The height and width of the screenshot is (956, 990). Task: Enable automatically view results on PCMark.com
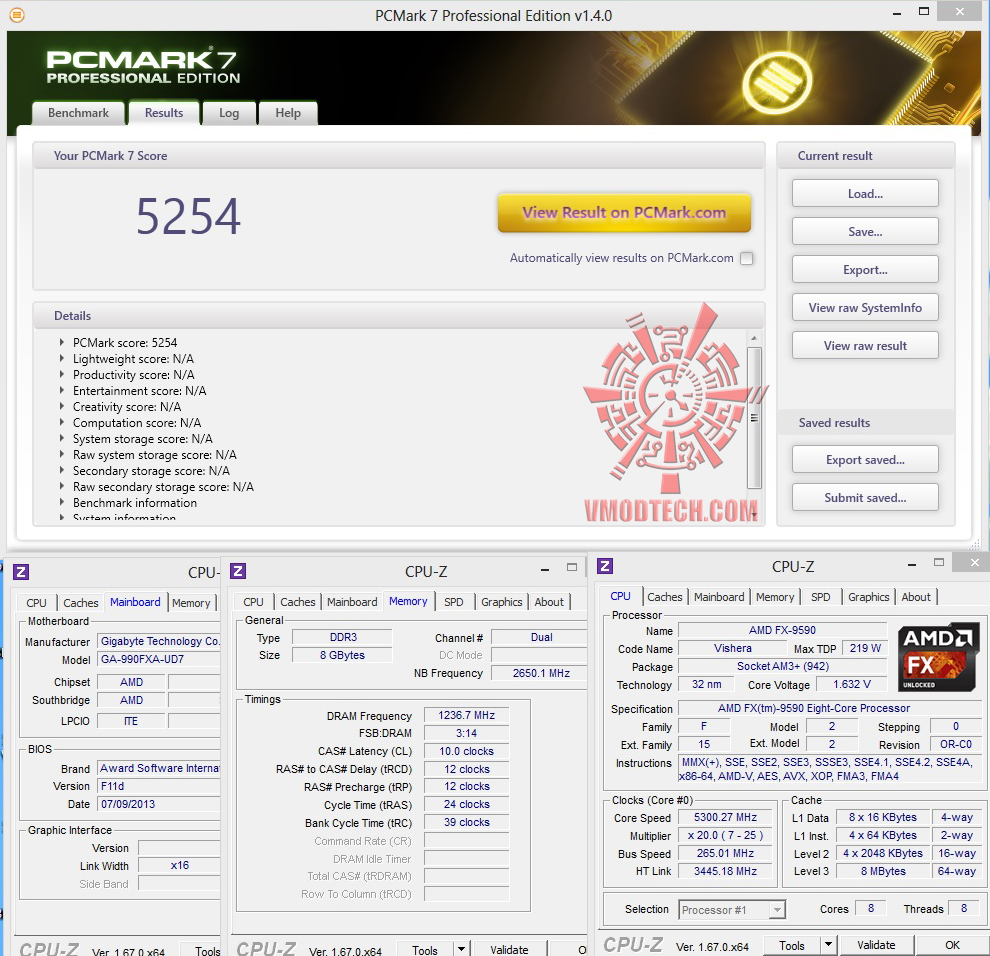click(746, 258)
